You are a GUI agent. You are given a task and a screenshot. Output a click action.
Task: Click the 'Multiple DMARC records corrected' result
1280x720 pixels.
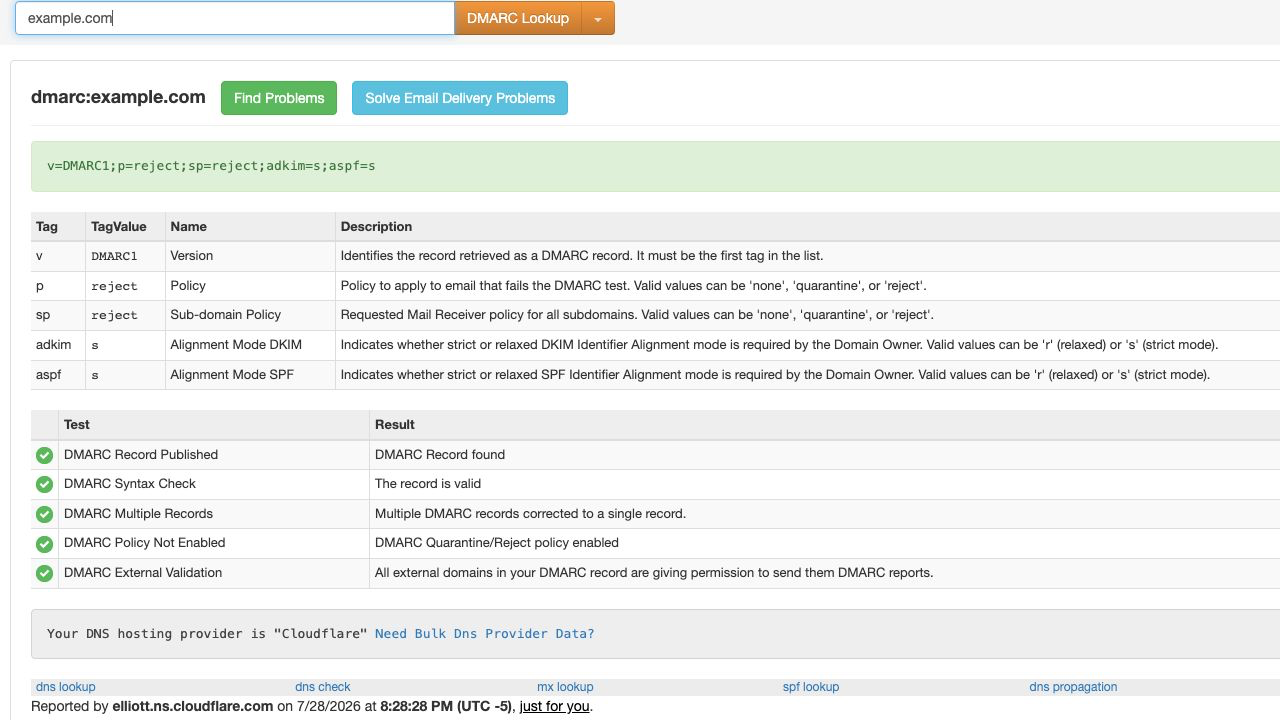(x=530, y=514)
